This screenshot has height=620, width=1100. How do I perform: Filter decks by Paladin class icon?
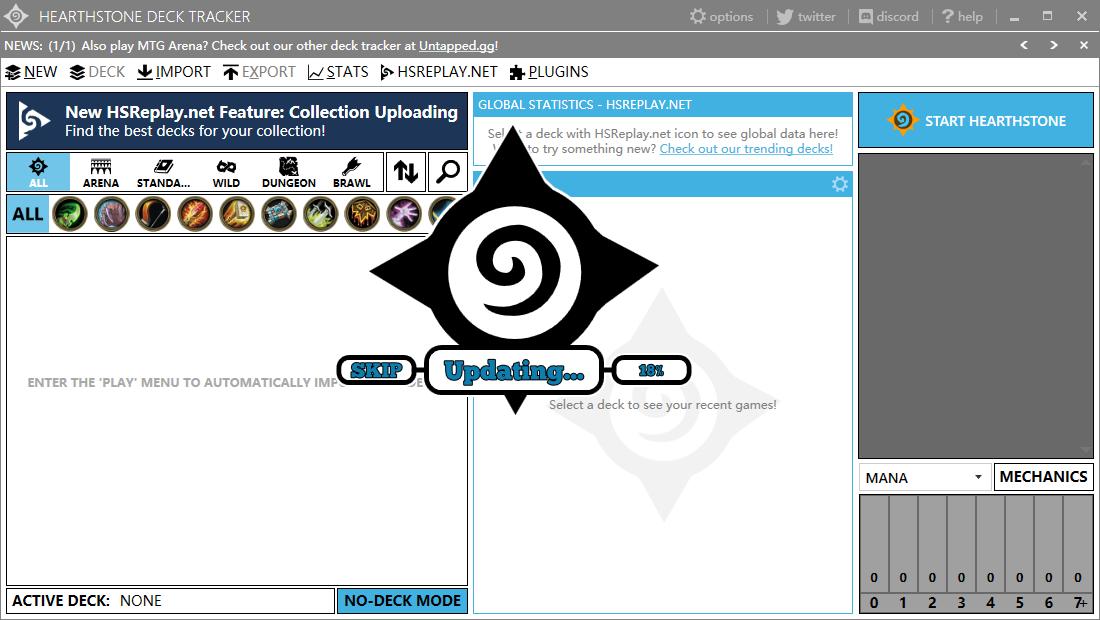237,214
